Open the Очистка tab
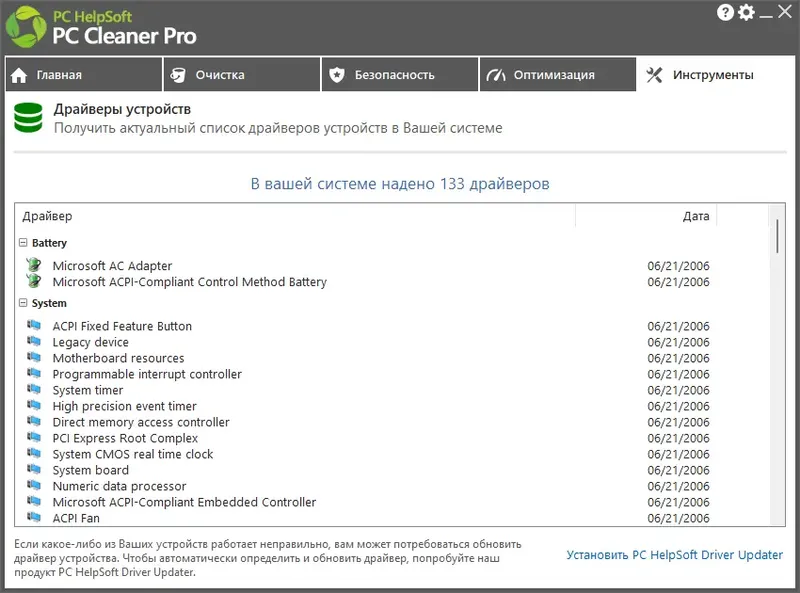 pos(242,75)
